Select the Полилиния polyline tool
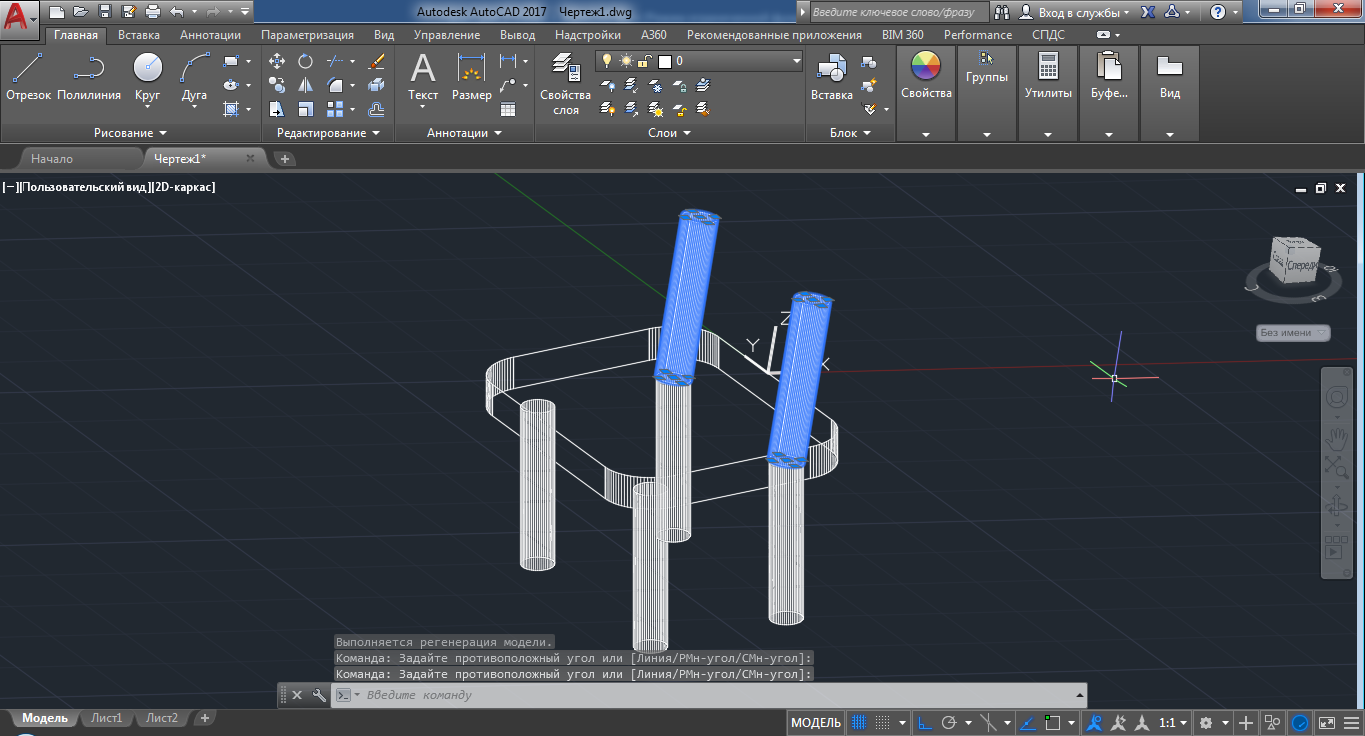Screen dimensions: 1365x736 click(89, 77)
